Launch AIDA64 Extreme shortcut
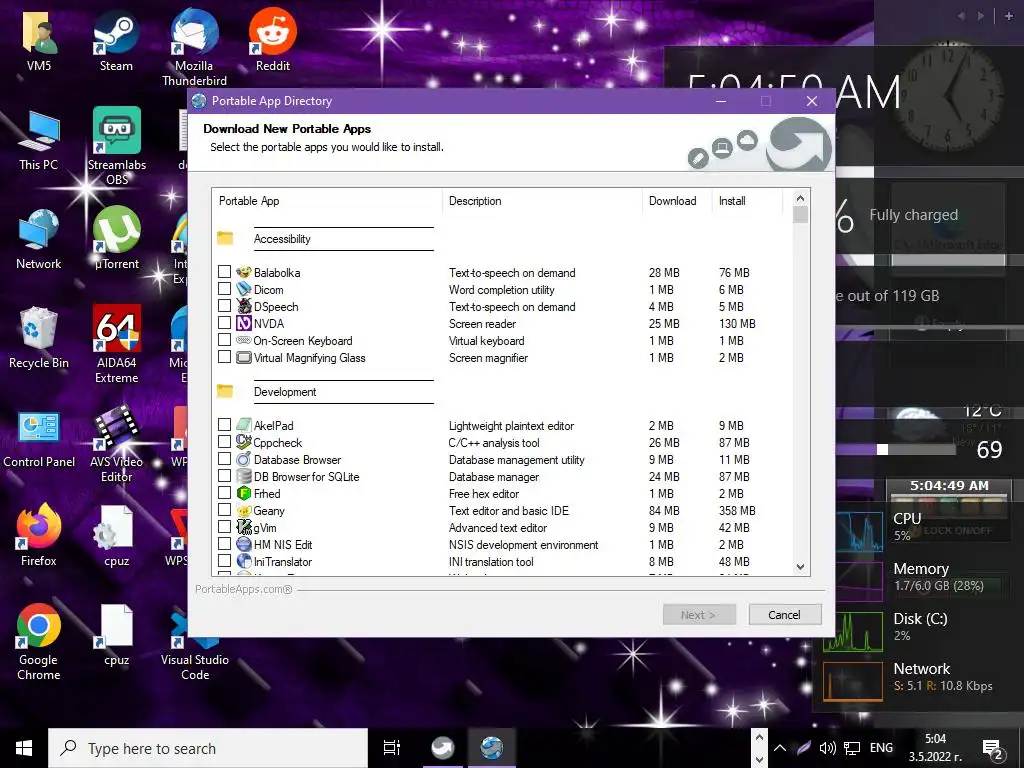This screenshot has width=1024, height=768. coord(116,345)
